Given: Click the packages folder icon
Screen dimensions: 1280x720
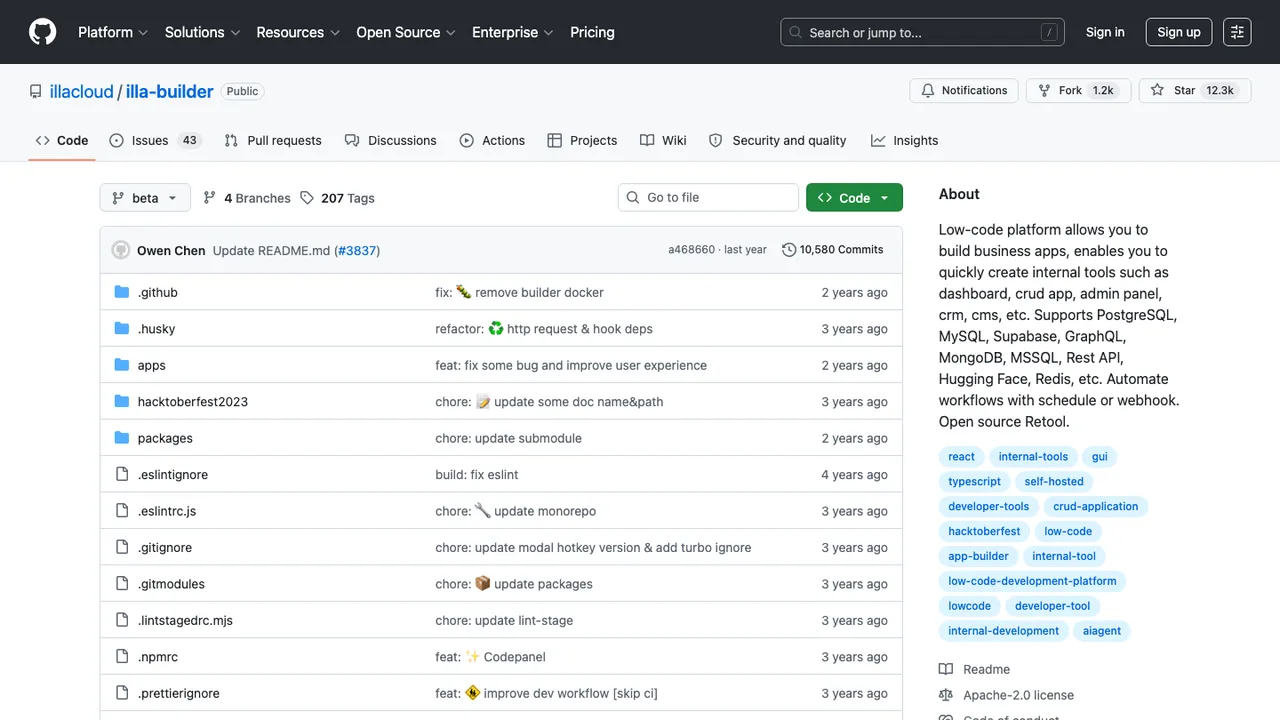Looking at the screenshot, I should pos(122,438).
